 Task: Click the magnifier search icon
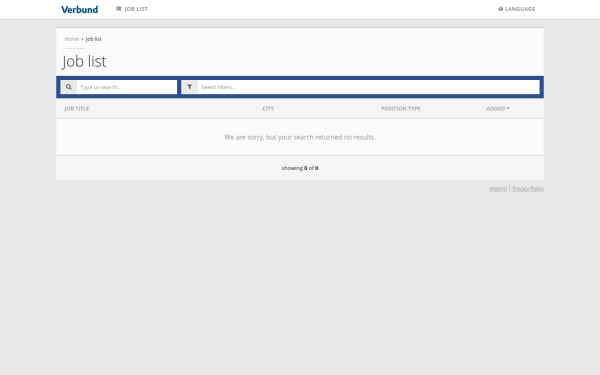click(x=69, y=87)
